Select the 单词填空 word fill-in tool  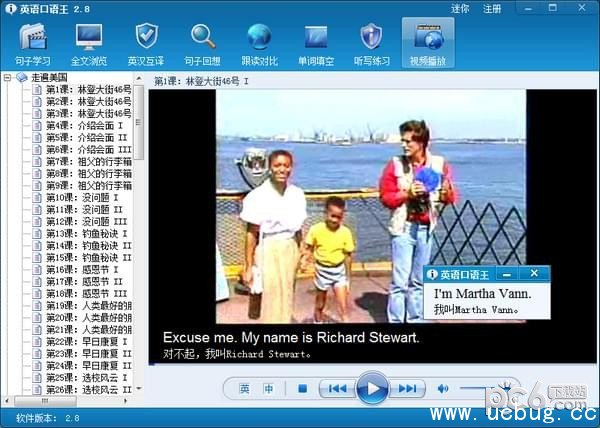(316, 43)
